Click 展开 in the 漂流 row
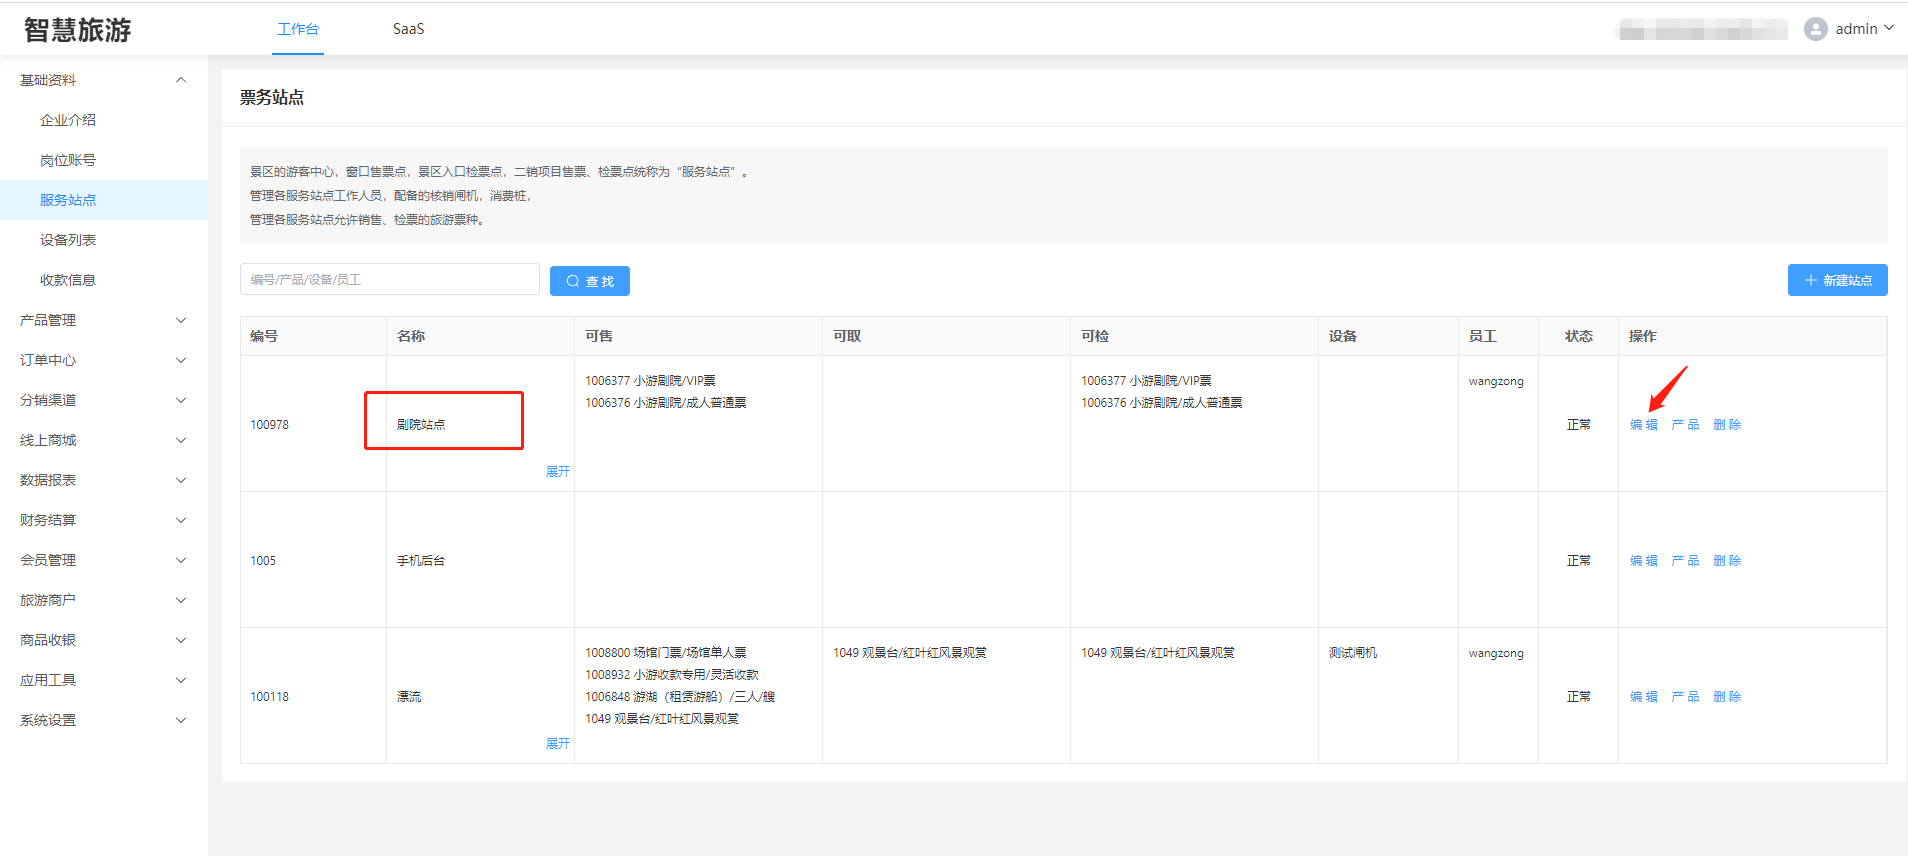 coord(557,744)
